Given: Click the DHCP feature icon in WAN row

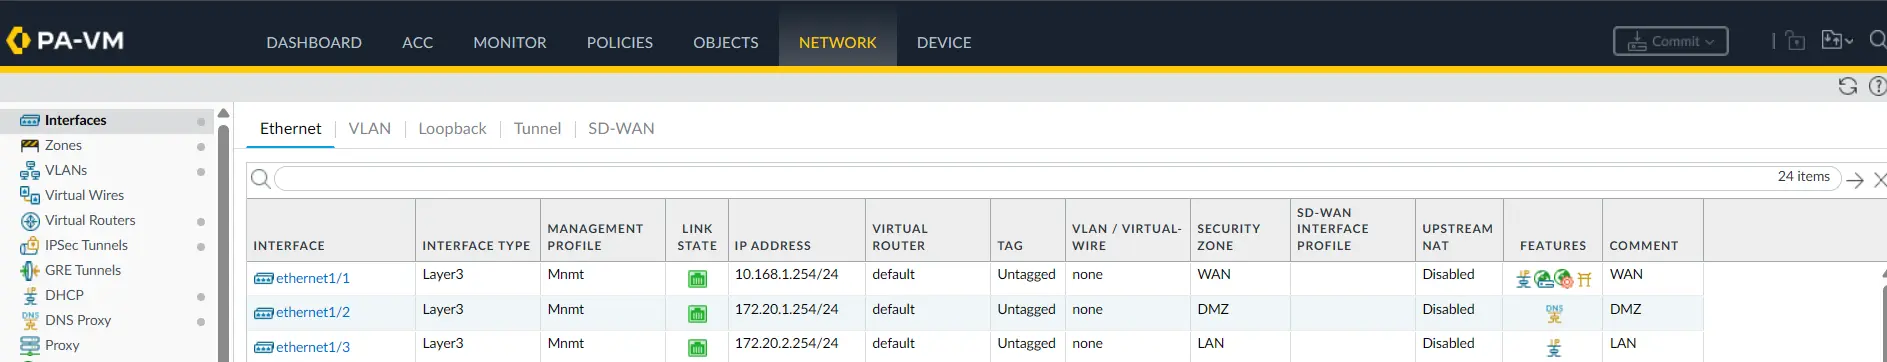Looking at the screenshot, I should point(1523,280).
